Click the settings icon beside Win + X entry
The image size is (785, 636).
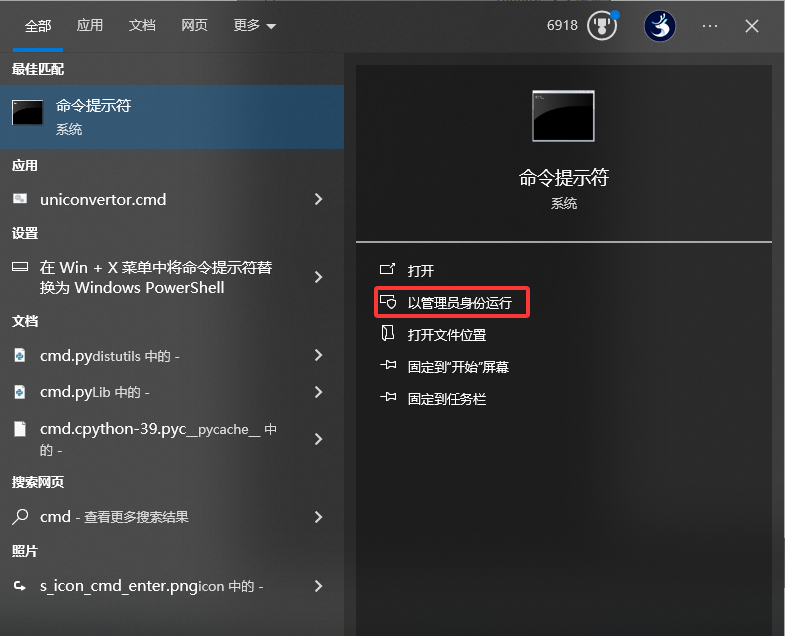20,267
